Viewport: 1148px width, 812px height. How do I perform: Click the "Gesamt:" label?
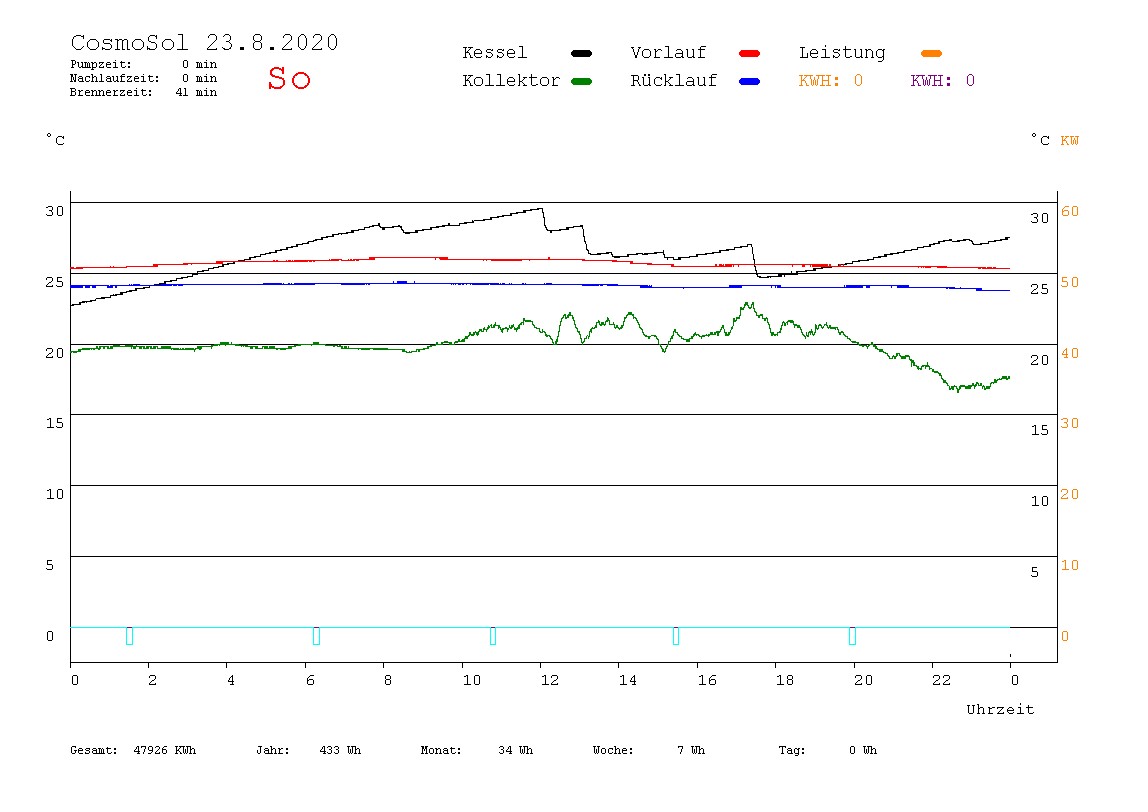coord(94,750)
